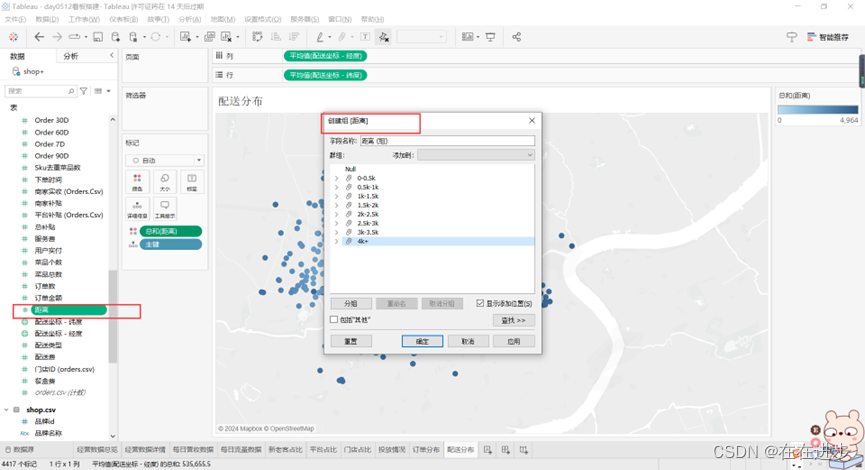Click the redo forward arrow in toolbar
Viewport: 865px width, 470px height.
click(x=57, y=37)
